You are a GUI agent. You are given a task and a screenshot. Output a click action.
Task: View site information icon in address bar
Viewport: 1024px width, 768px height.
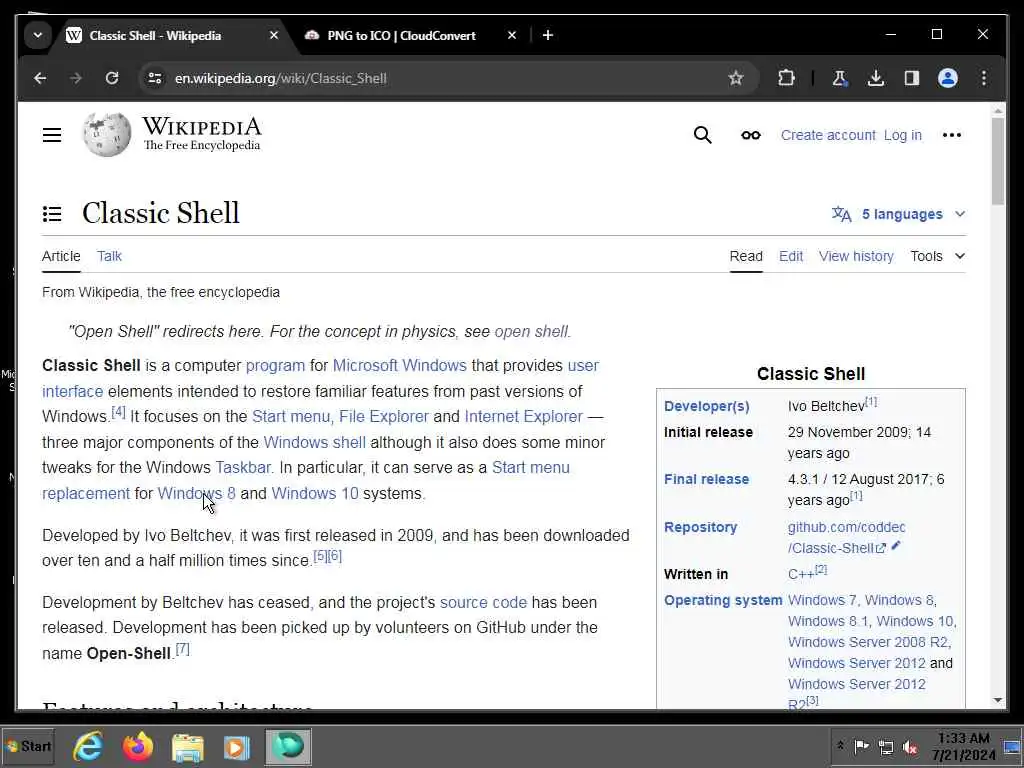point(155,78)
